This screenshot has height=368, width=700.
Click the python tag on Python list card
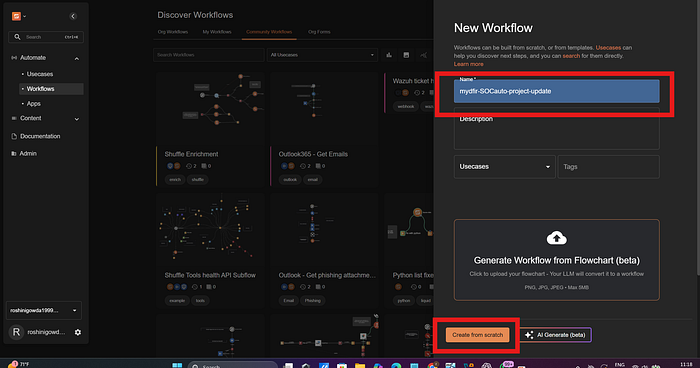(x=404, y=301)
